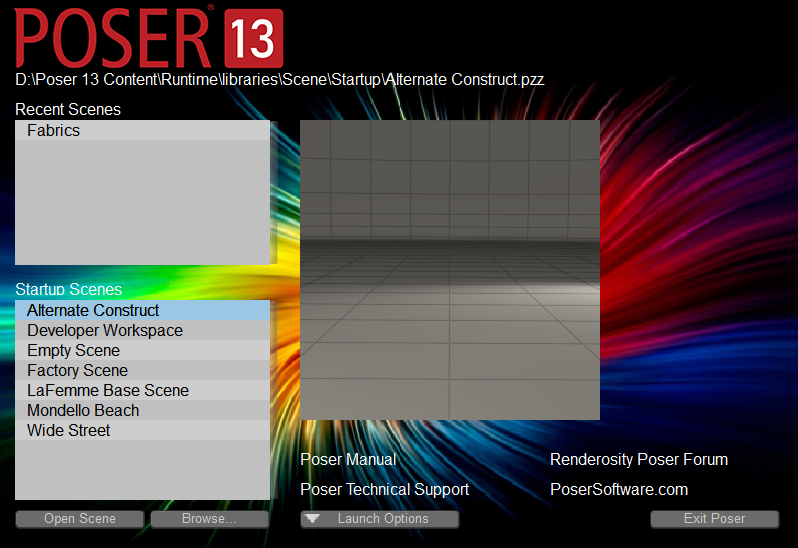798x548 pixels.
Task: Click the Browse... button
Action: pyautogui.click(x=209, y=519)
